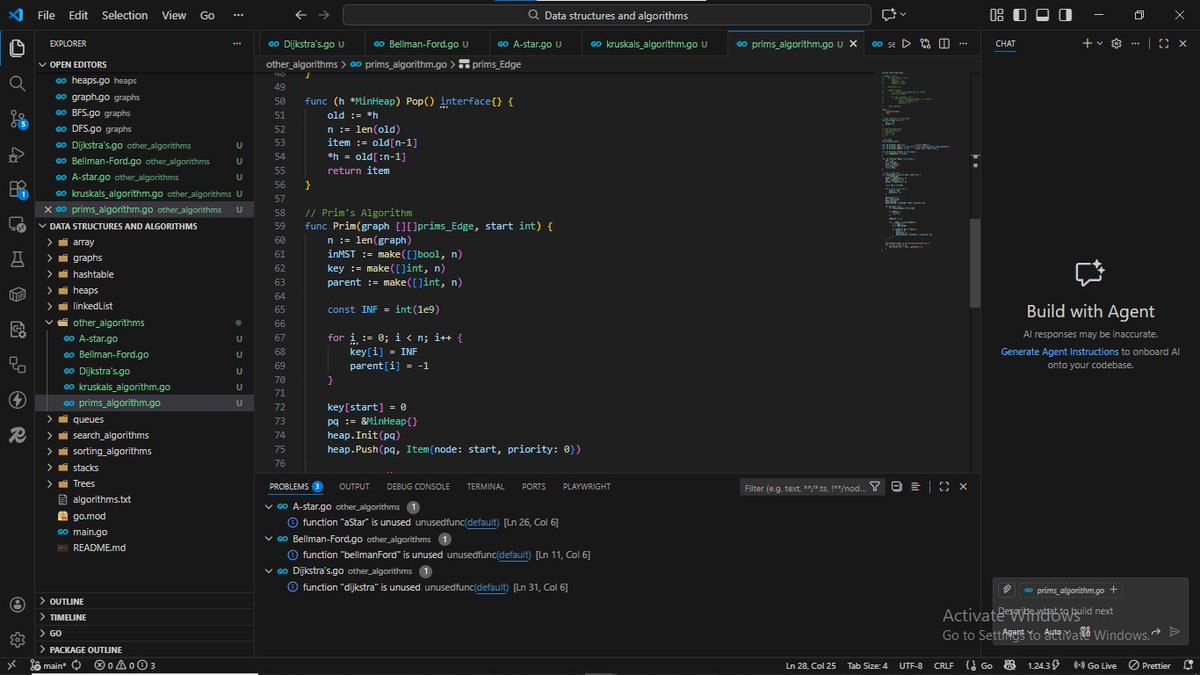1200x675 pixels.
Task: Split the editor to the right
Action: point(942,44)
